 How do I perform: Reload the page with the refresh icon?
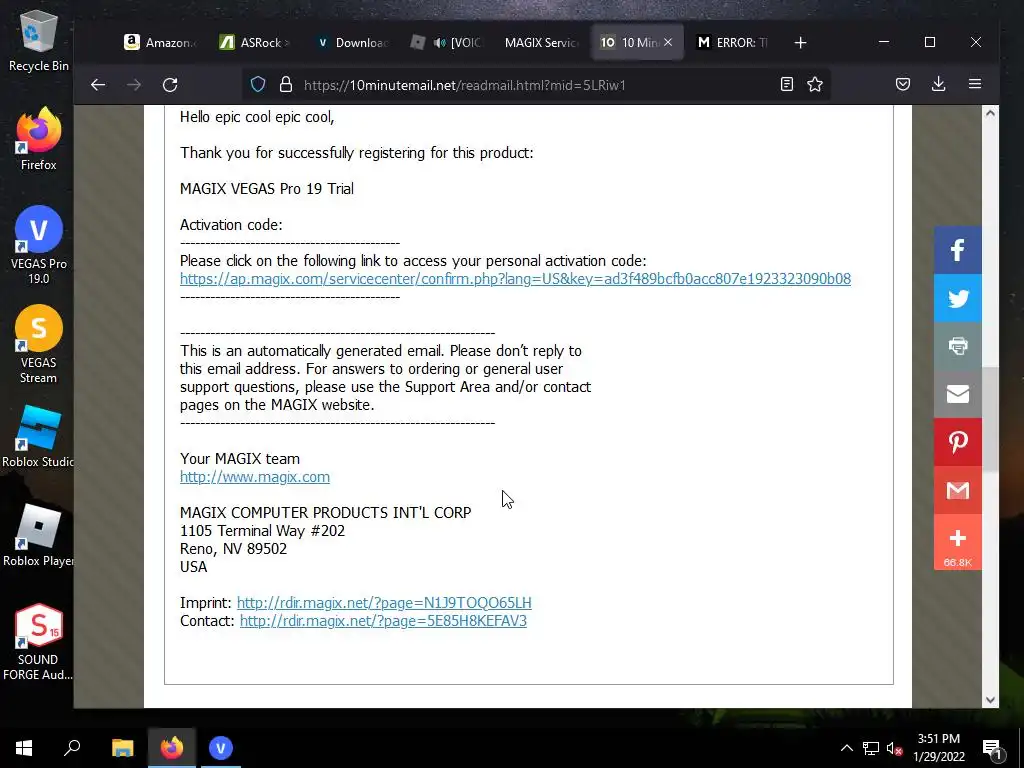click(170, 85)
